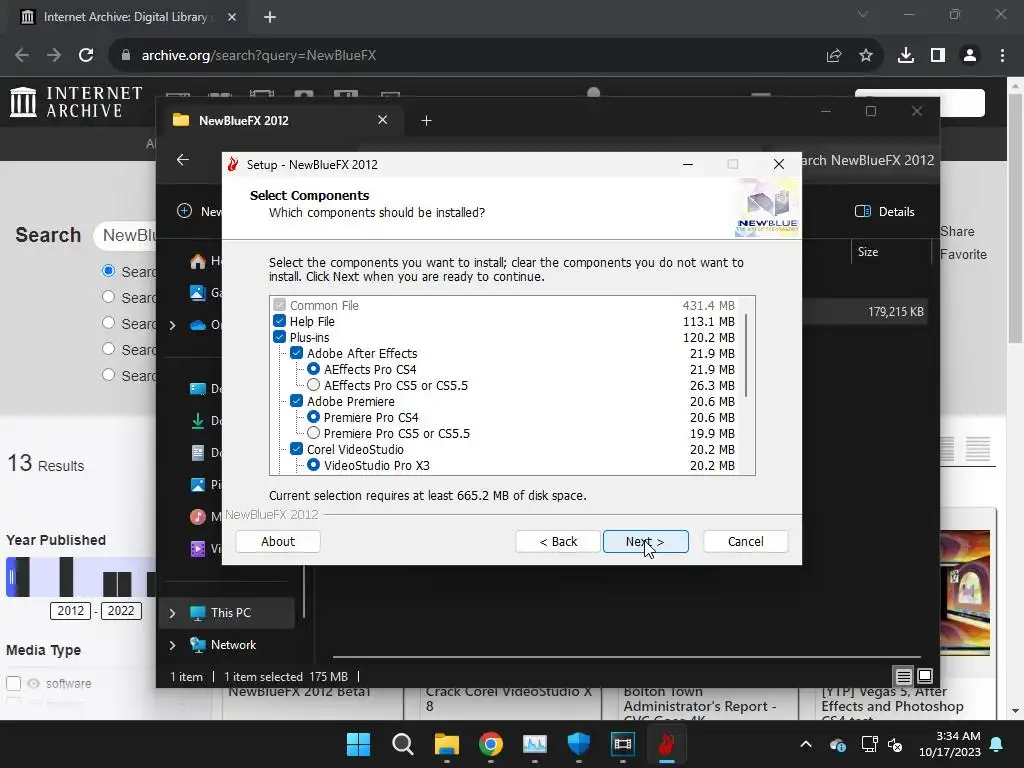1024x768 pixels.
Task: Click the NewBlueFX 2012 File Explorer tab
Action: coord(281,120)
